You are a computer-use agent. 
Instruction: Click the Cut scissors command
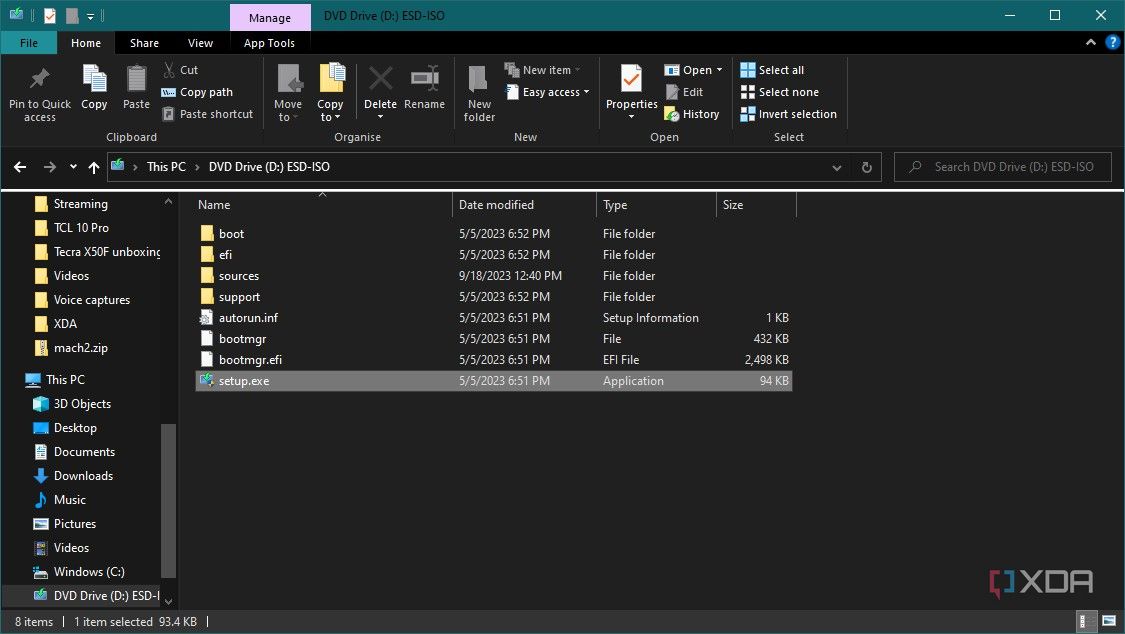click(180, 70)
